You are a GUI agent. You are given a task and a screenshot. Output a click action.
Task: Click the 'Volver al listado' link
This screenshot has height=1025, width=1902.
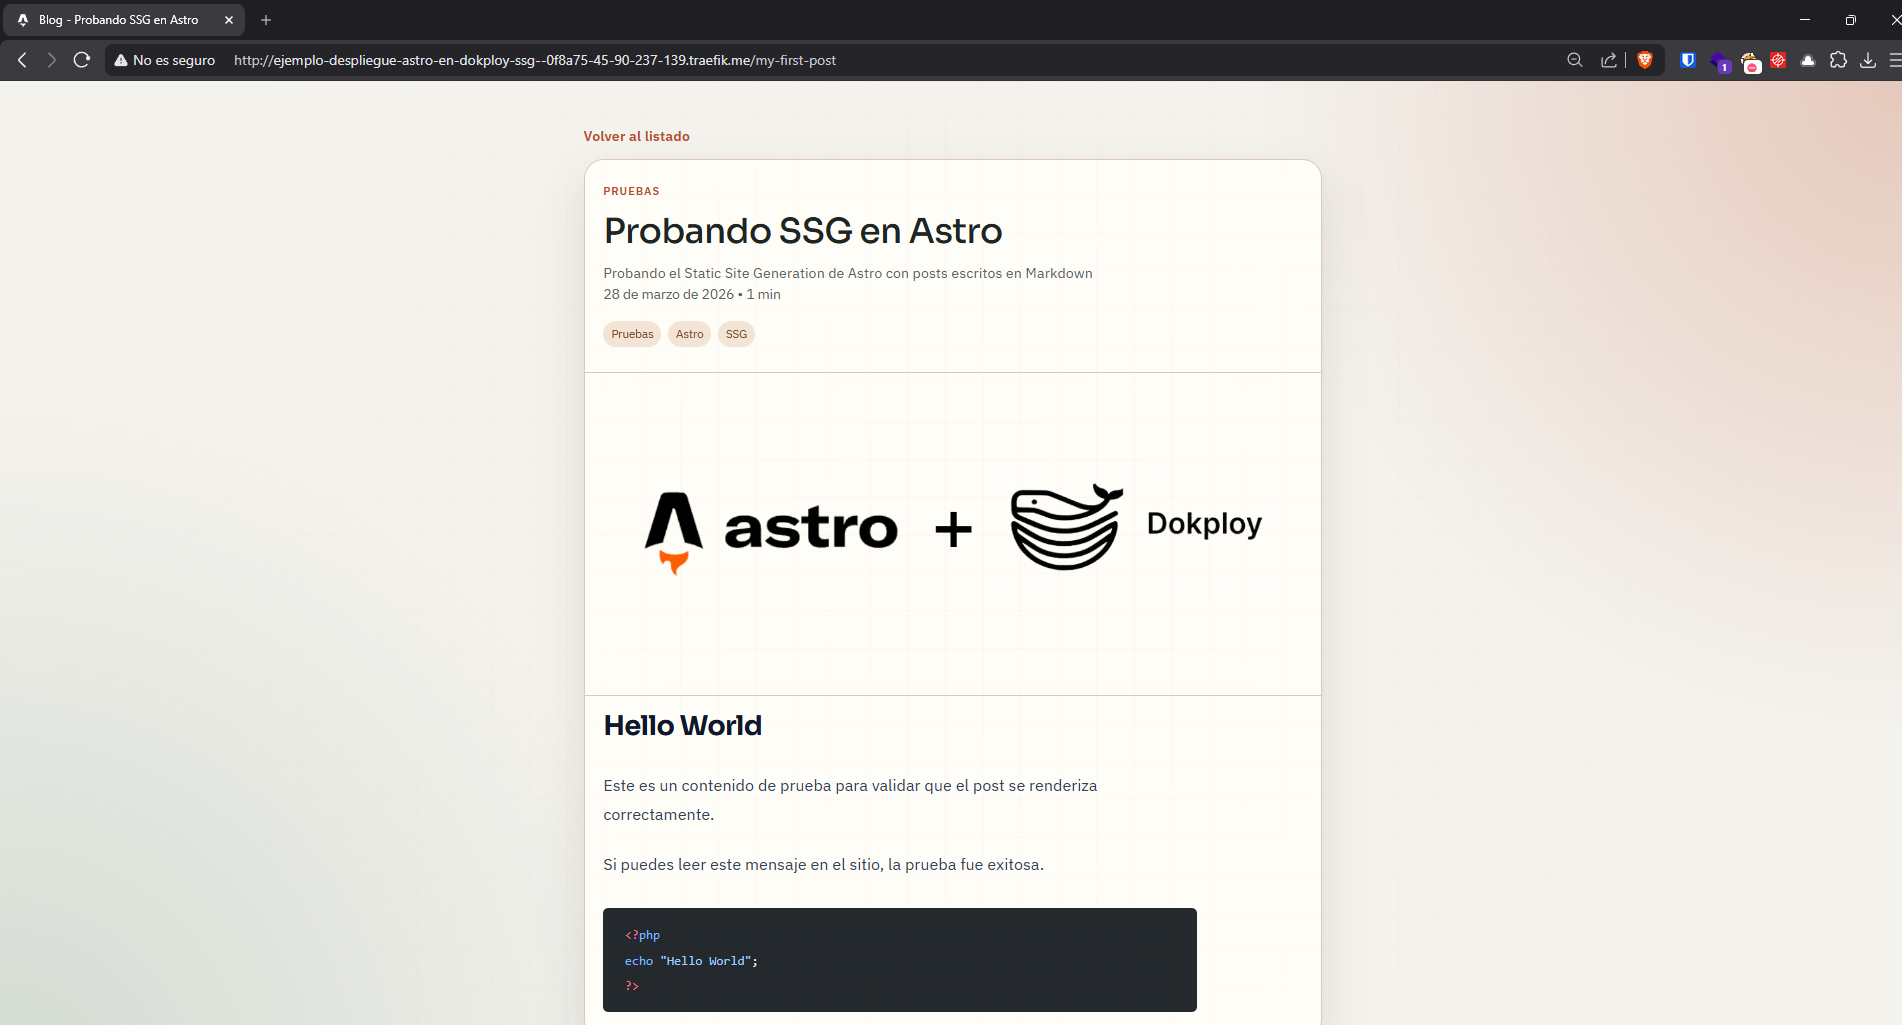click(x=636, y=136)
